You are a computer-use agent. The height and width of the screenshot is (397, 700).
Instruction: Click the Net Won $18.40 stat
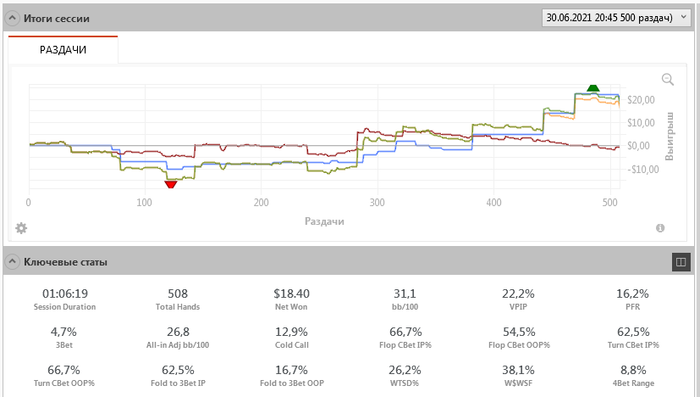[291, 299]
